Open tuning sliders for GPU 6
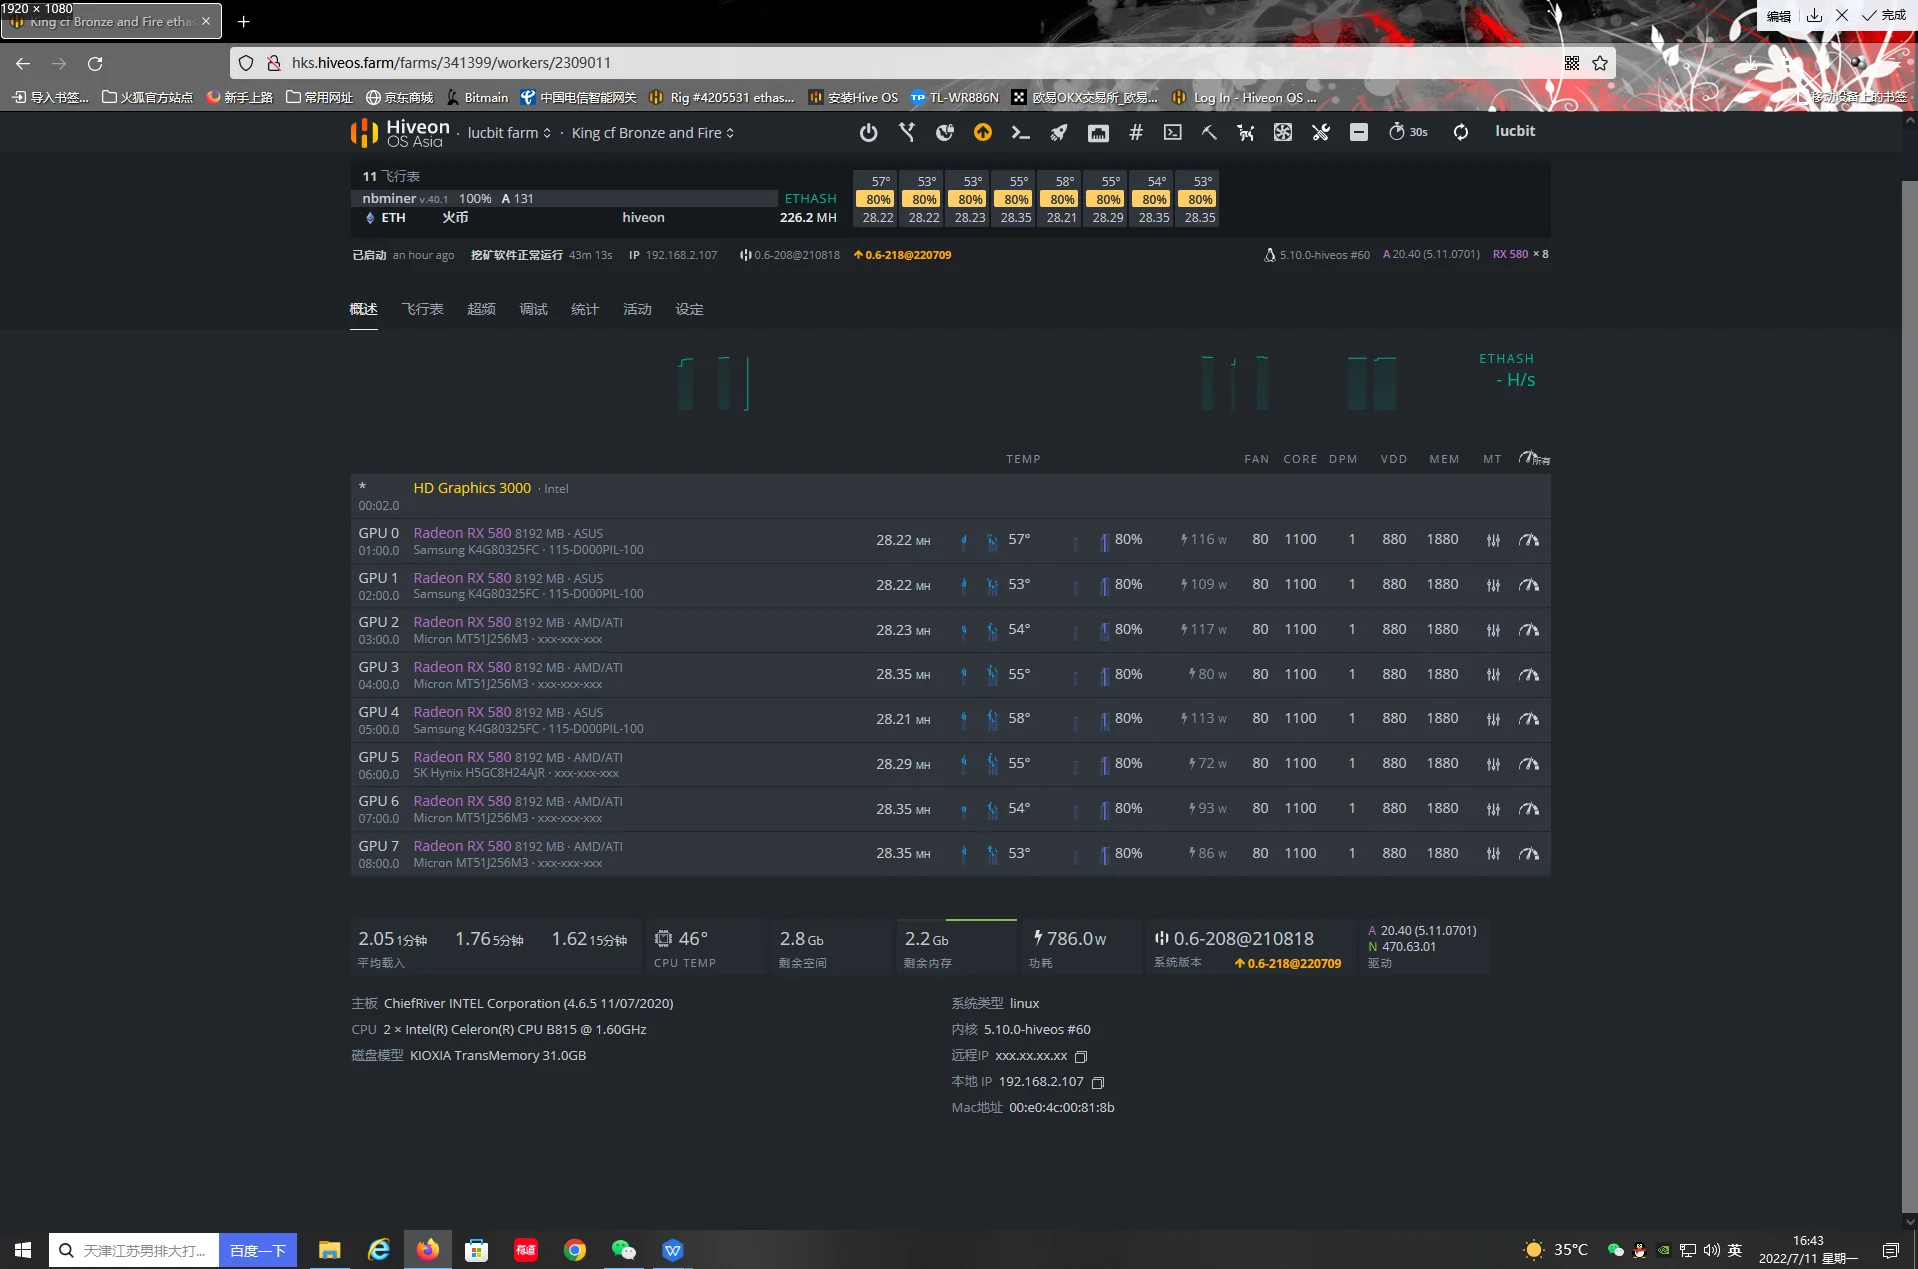This screenshot has width=1918, height=1269. [x=1493, y=809]
